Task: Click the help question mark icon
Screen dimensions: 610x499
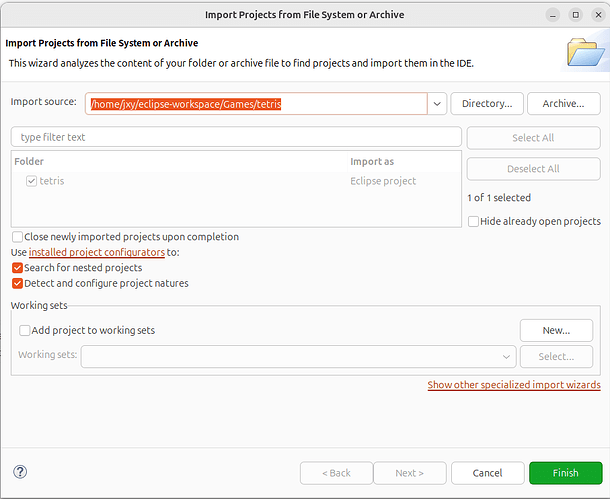Action: pos(20,472)
